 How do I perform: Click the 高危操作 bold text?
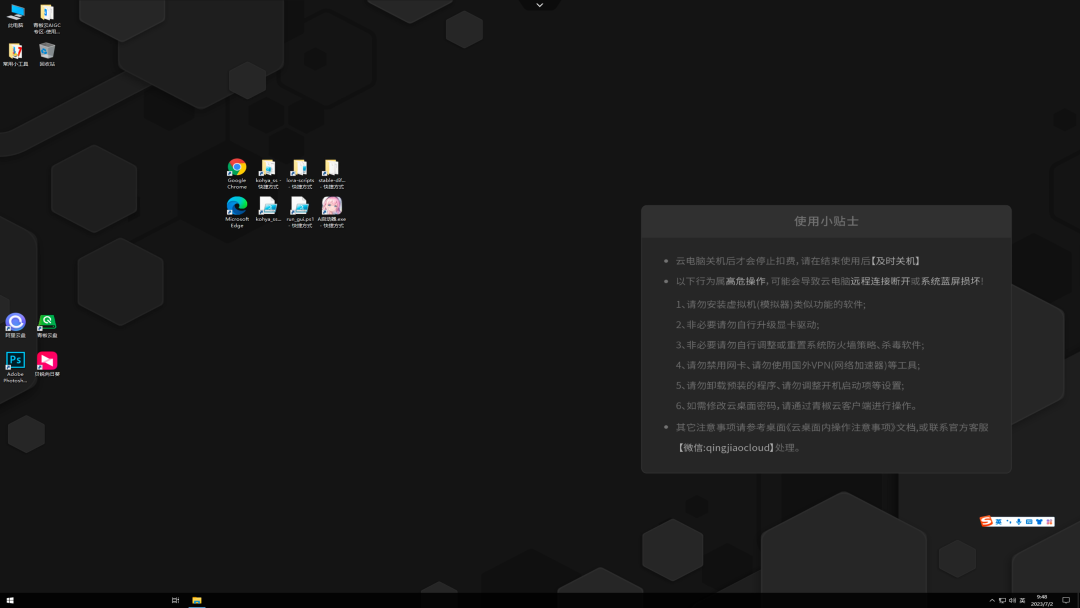(x=745, y=281)
